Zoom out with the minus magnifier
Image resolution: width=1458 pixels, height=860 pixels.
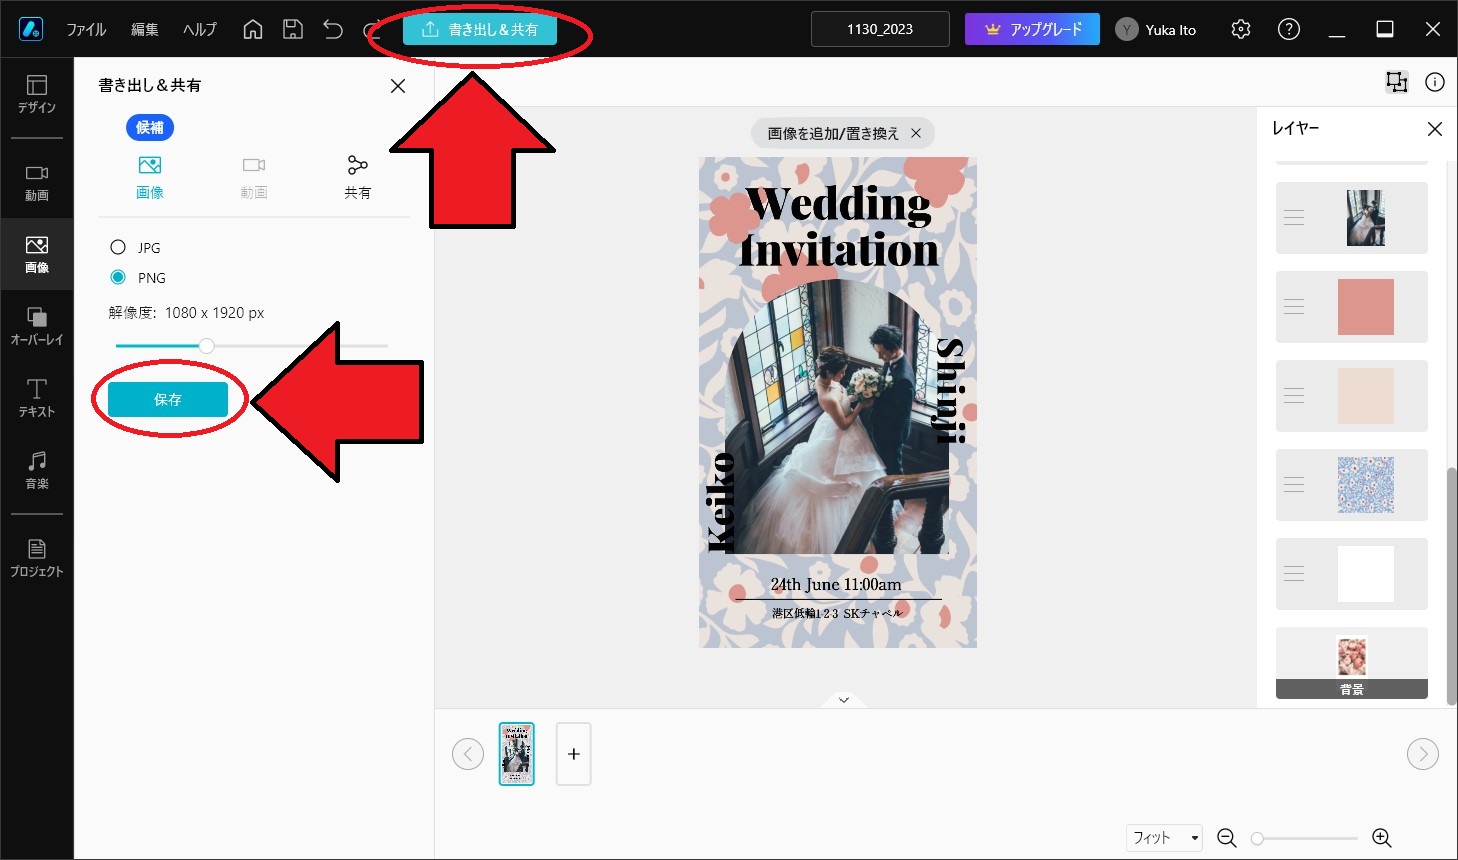tap(1227, 838)
